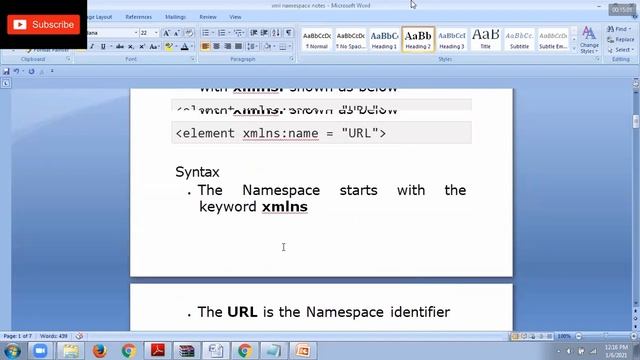Click the Replace button
The width and height of the screenshot is (640, 360).
point(620,40)
